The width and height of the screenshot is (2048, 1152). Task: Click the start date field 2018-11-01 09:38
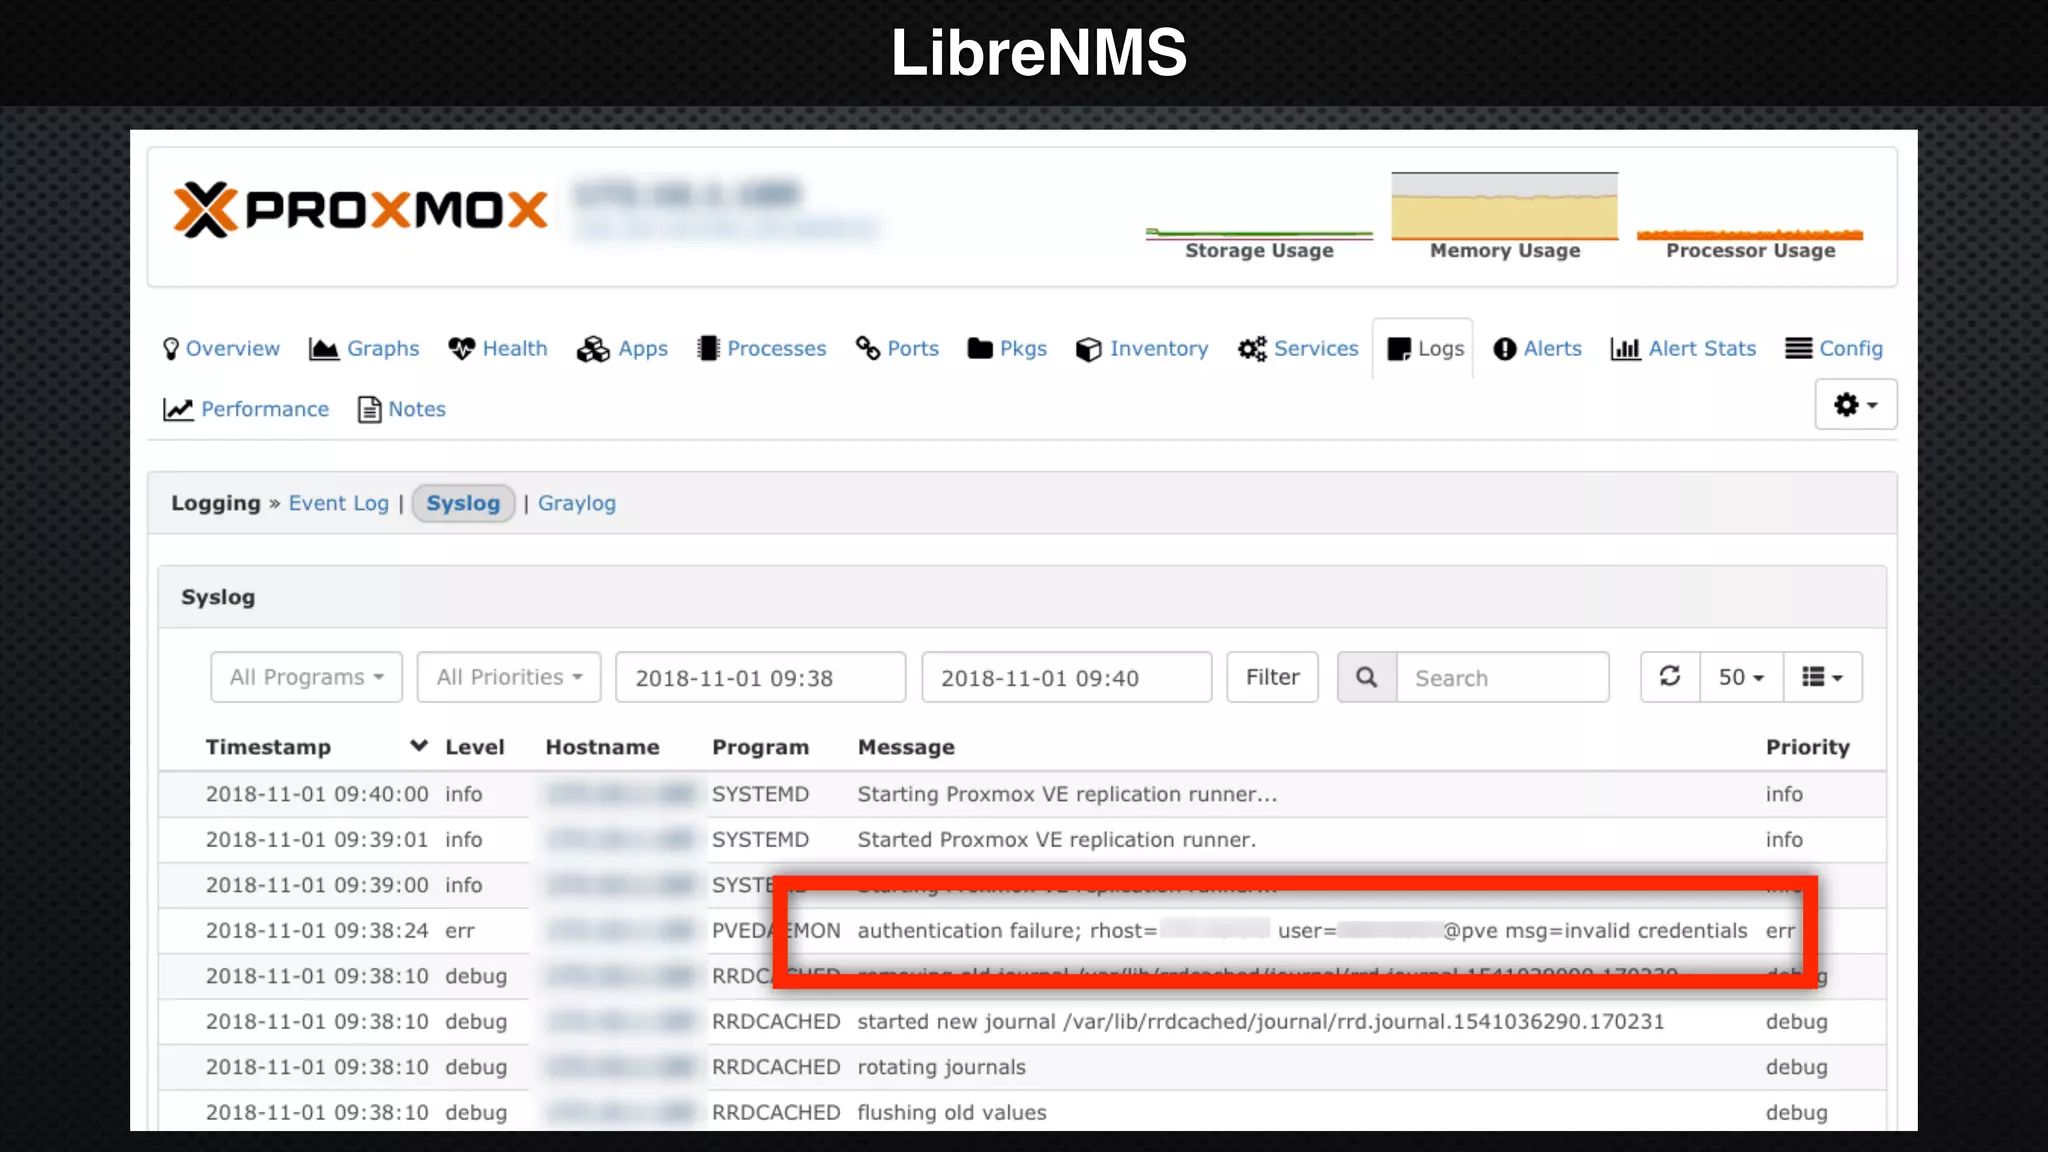(x=760, y=677)
